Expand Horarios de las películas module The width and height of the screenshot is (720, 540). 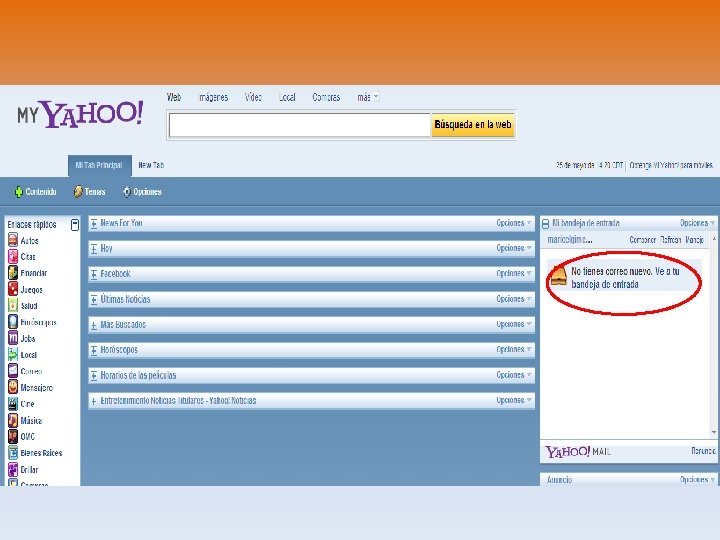click(94, 376)
